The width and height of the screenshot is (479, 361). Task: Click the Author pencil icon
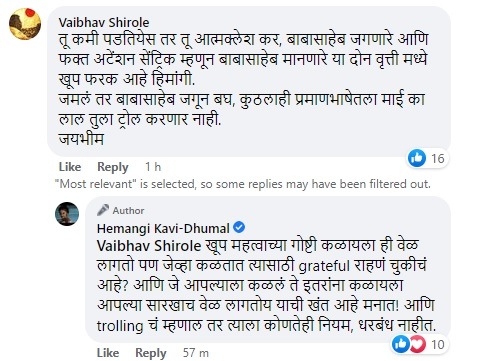[x=103, y=210]
